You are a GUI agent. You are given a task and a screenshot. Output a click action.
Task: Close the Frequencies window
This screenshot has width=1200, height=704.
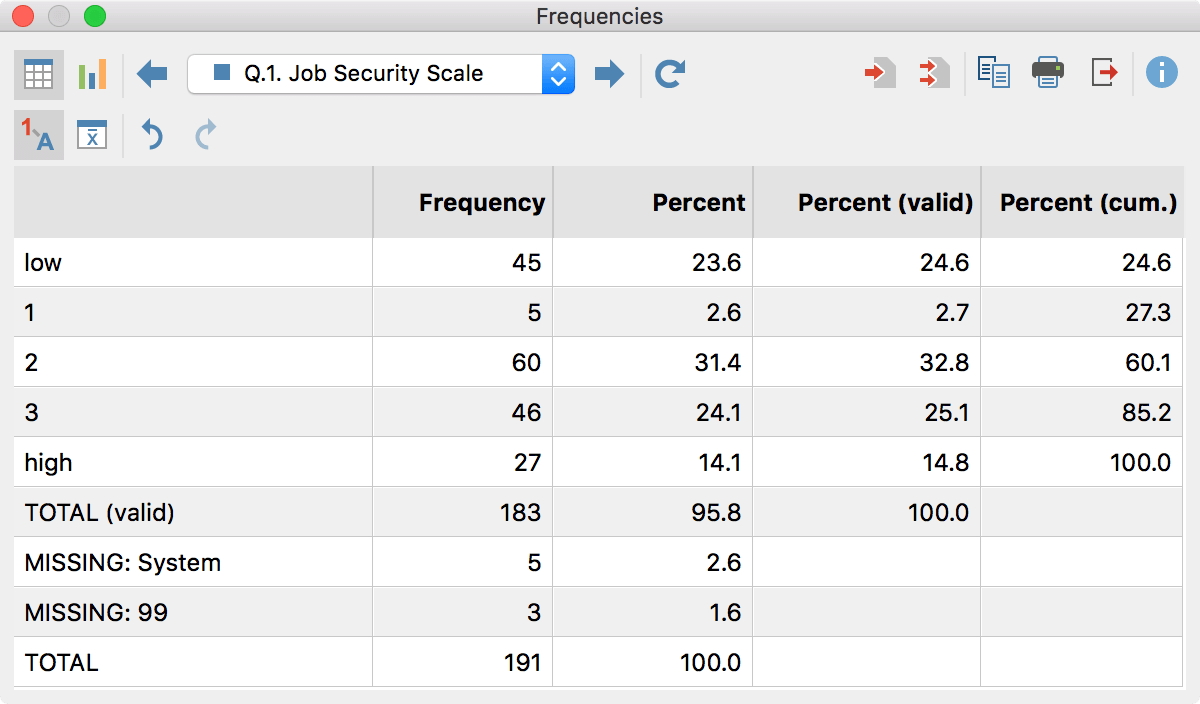21,16
